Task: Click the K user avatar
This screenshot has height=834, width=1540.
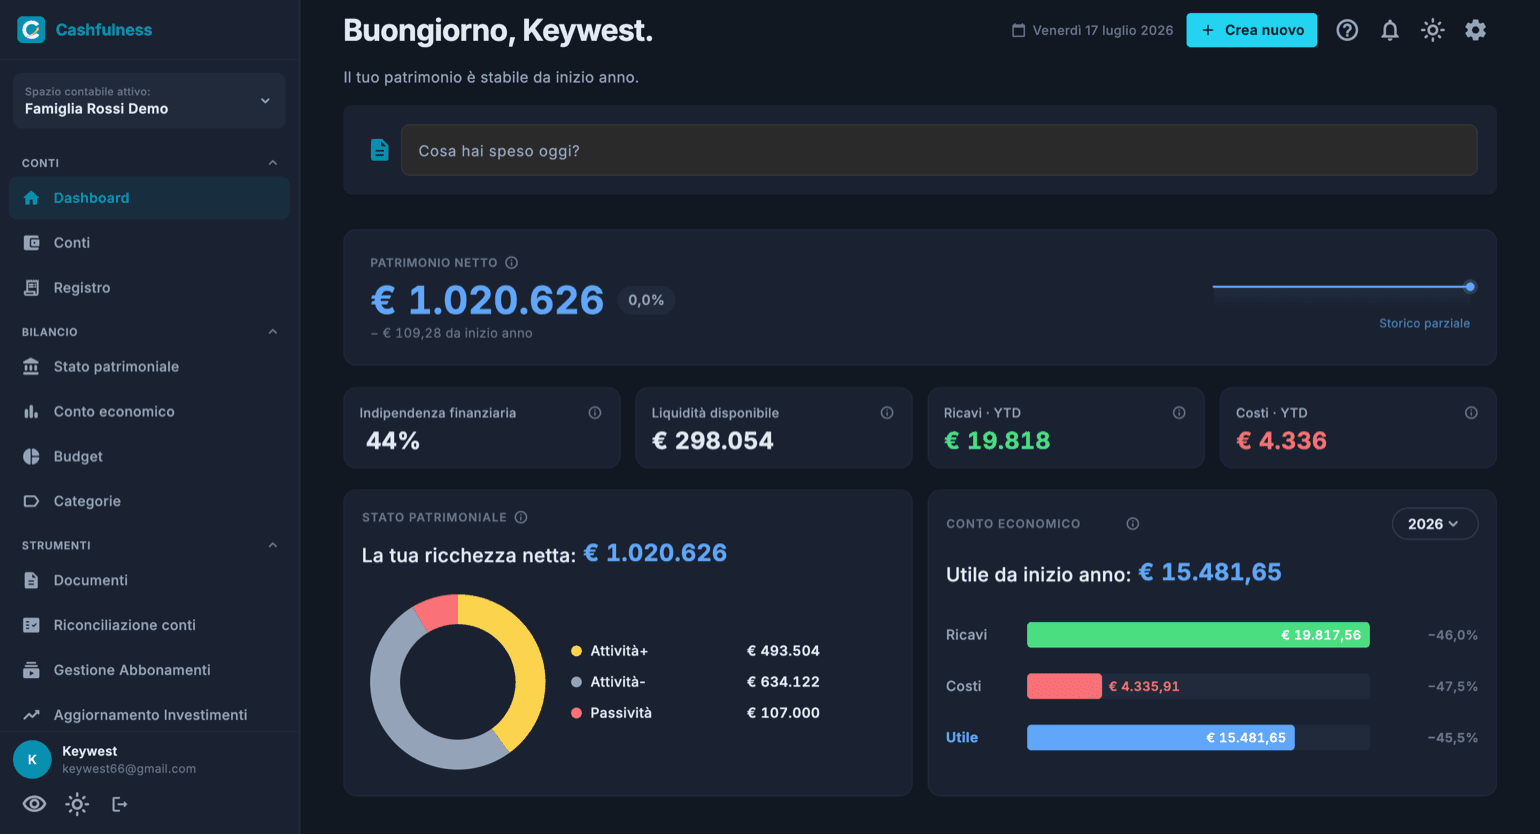Action: [x=32, y=760]
